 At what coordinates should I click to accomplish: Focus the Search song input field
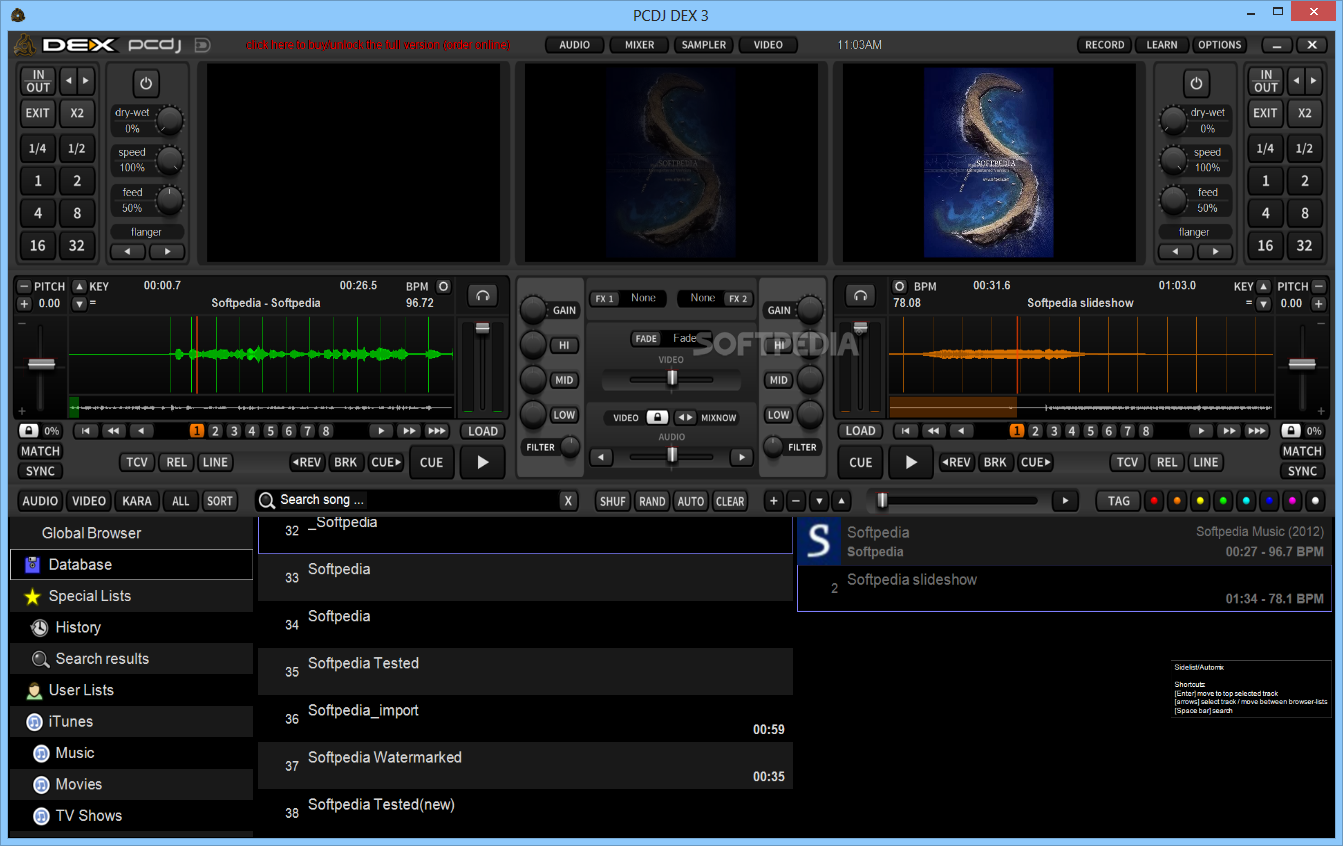(x=417, y=500)
